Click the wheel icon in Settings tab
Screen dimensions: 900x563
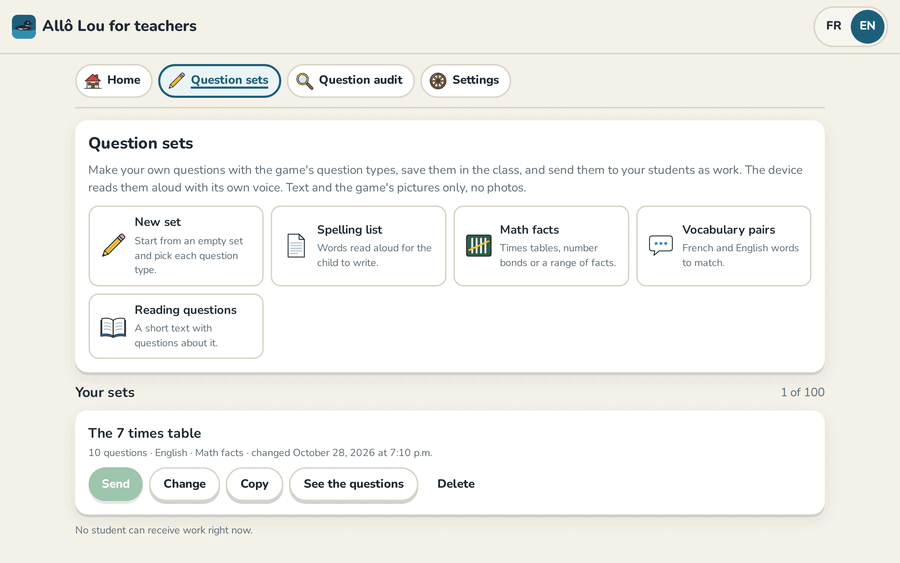click(438, 81)
